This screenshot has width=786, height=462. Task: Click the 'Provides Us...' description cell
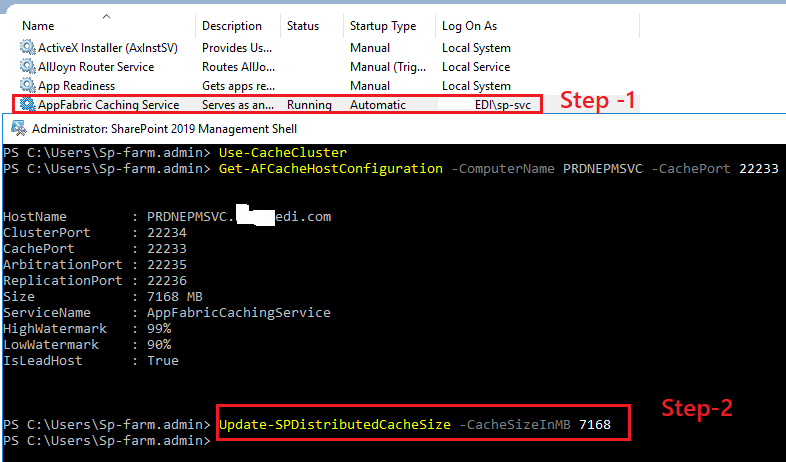pos(237,48)
